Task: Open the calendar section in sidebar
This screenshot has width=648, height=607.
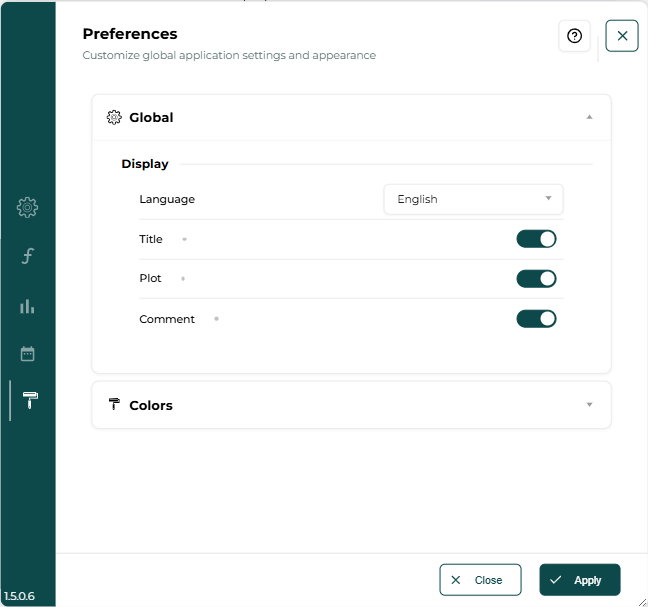Action: tap(27, 353)
